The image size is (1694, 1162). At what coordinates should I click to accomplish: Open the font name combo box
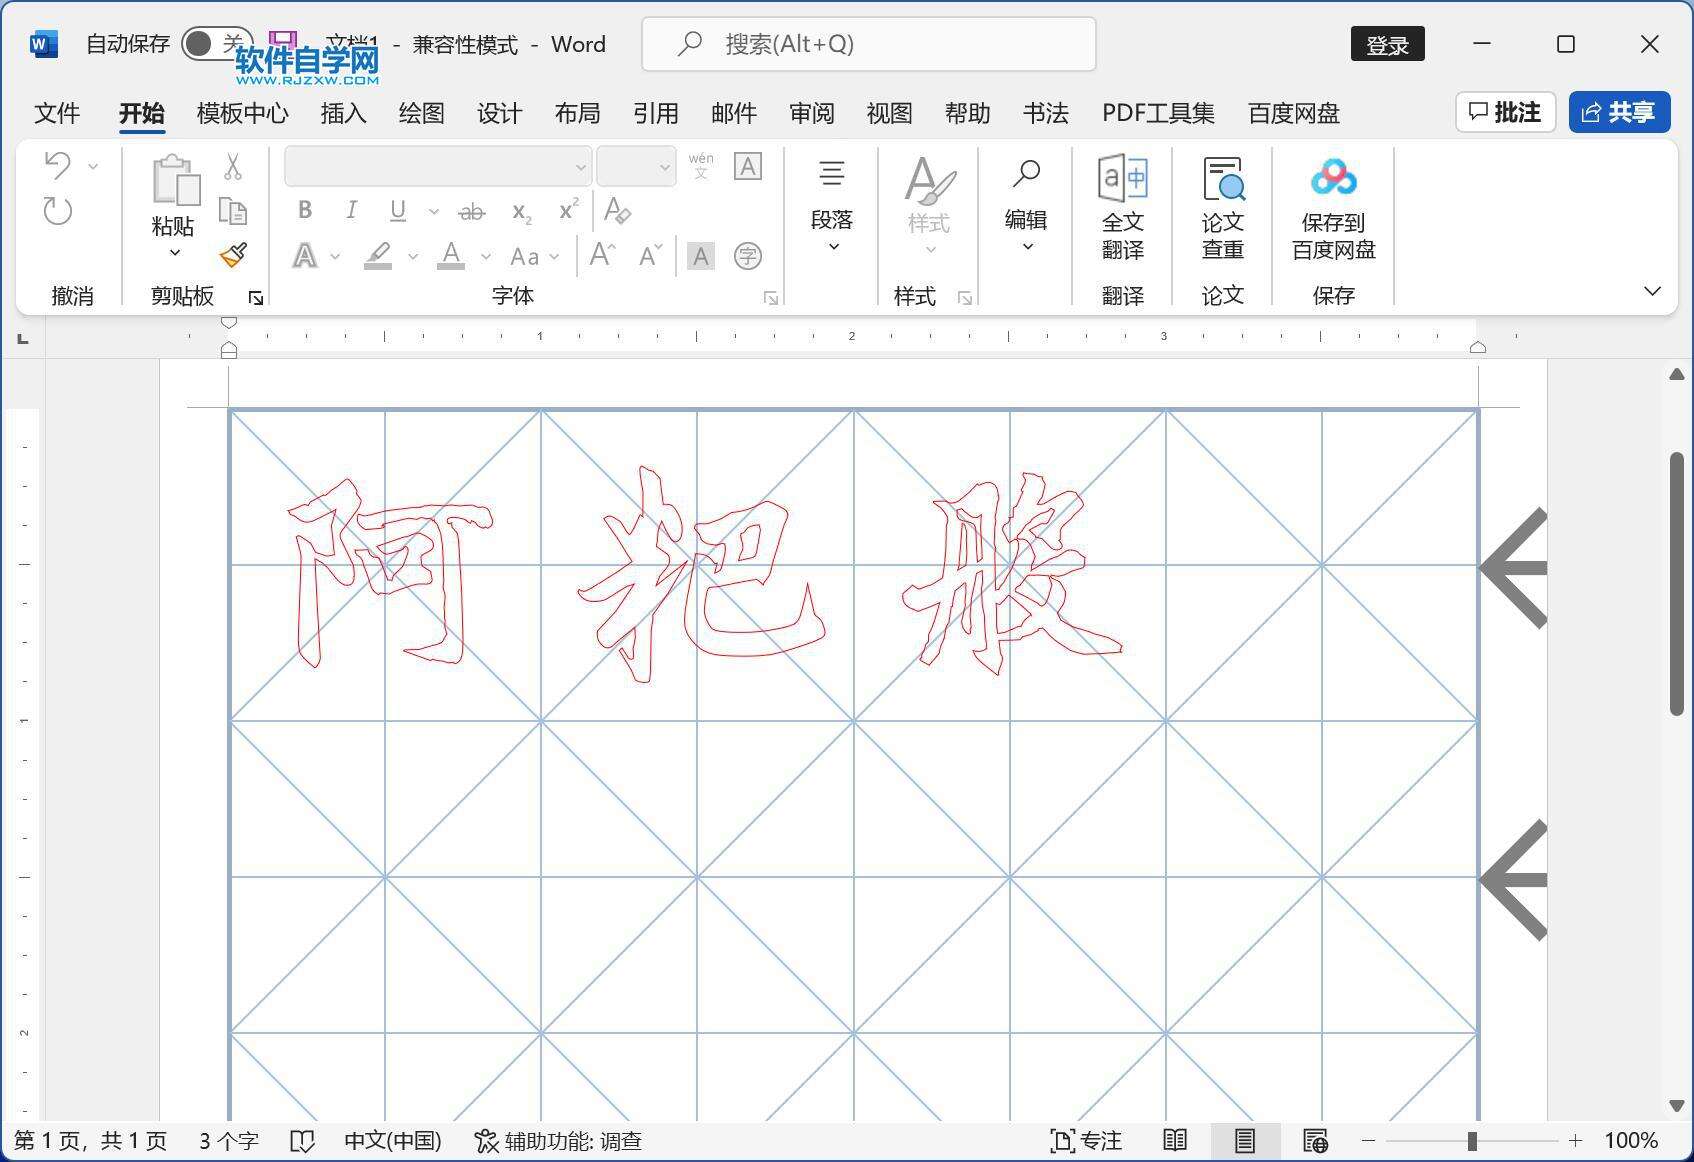[437, 167]
